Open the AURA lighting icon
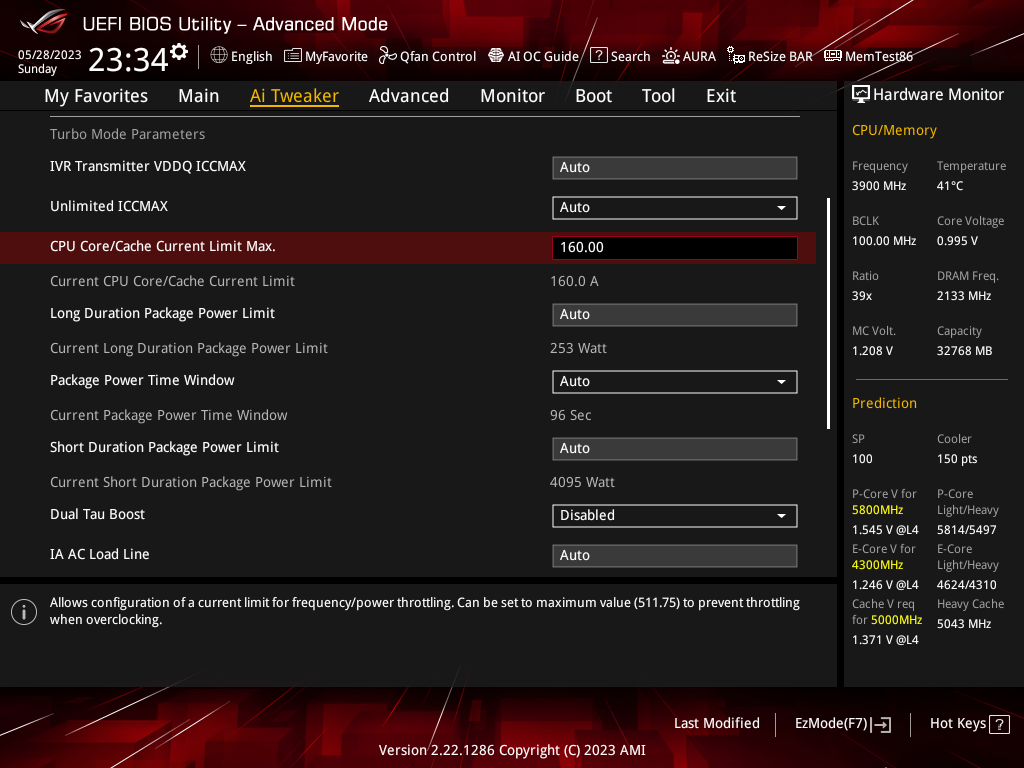1024x768 pixels. tap(671, 56)
